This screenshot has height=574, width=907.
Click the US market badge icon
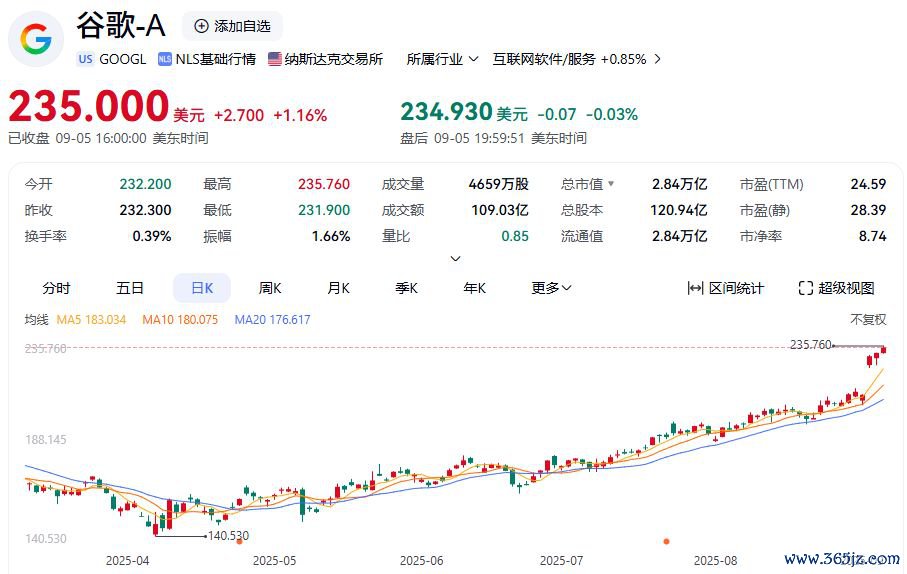click(86, 59)
